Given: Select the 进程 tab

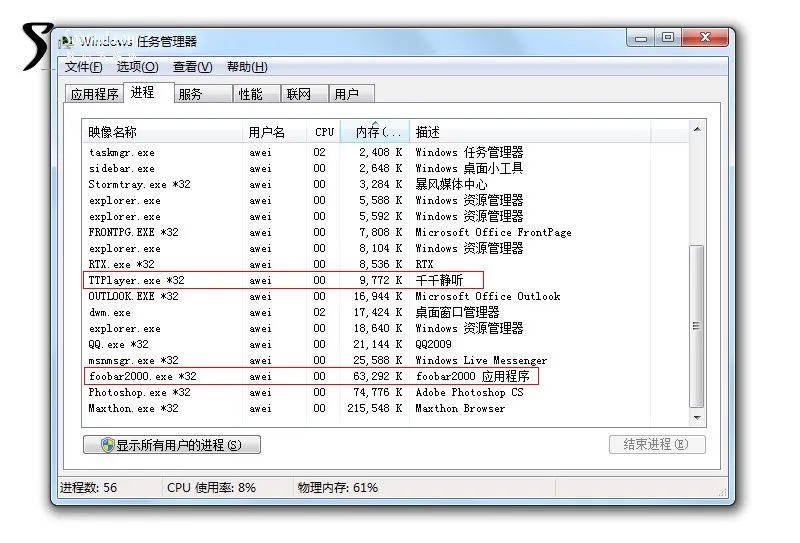Looking at the screenshot, I should [x=148, y=92].
